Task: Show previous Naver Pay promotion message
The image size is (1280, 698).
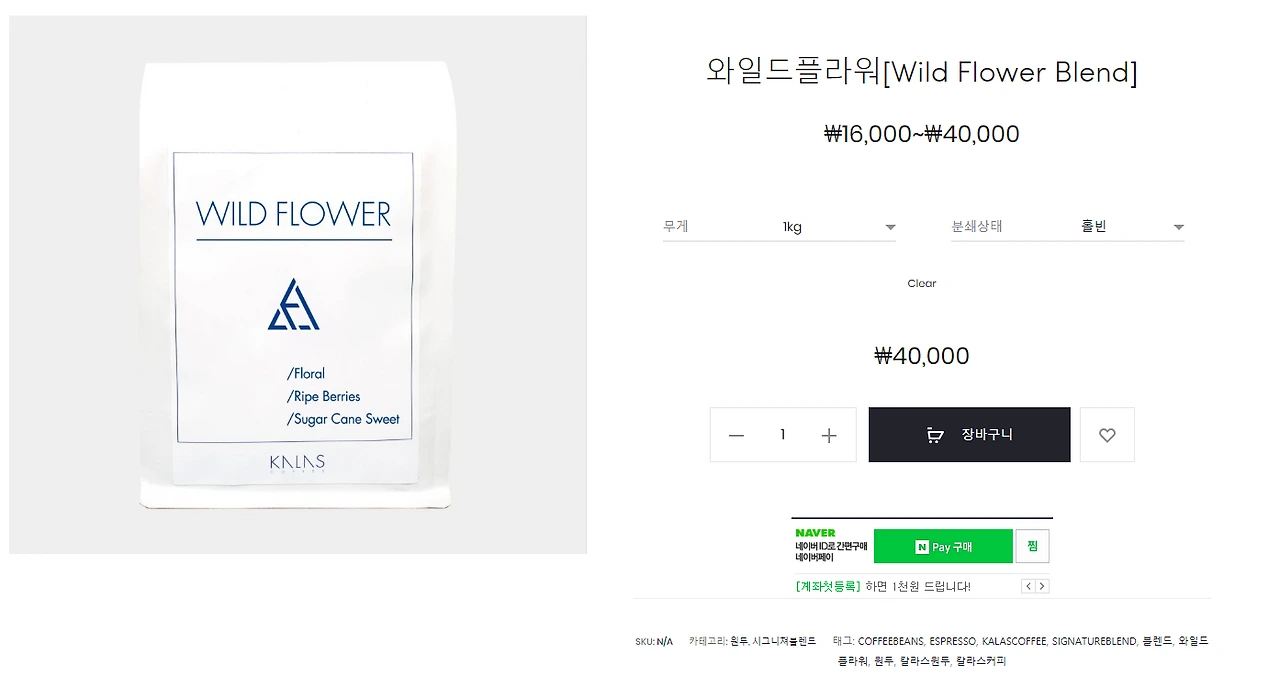Action: 1028,586
